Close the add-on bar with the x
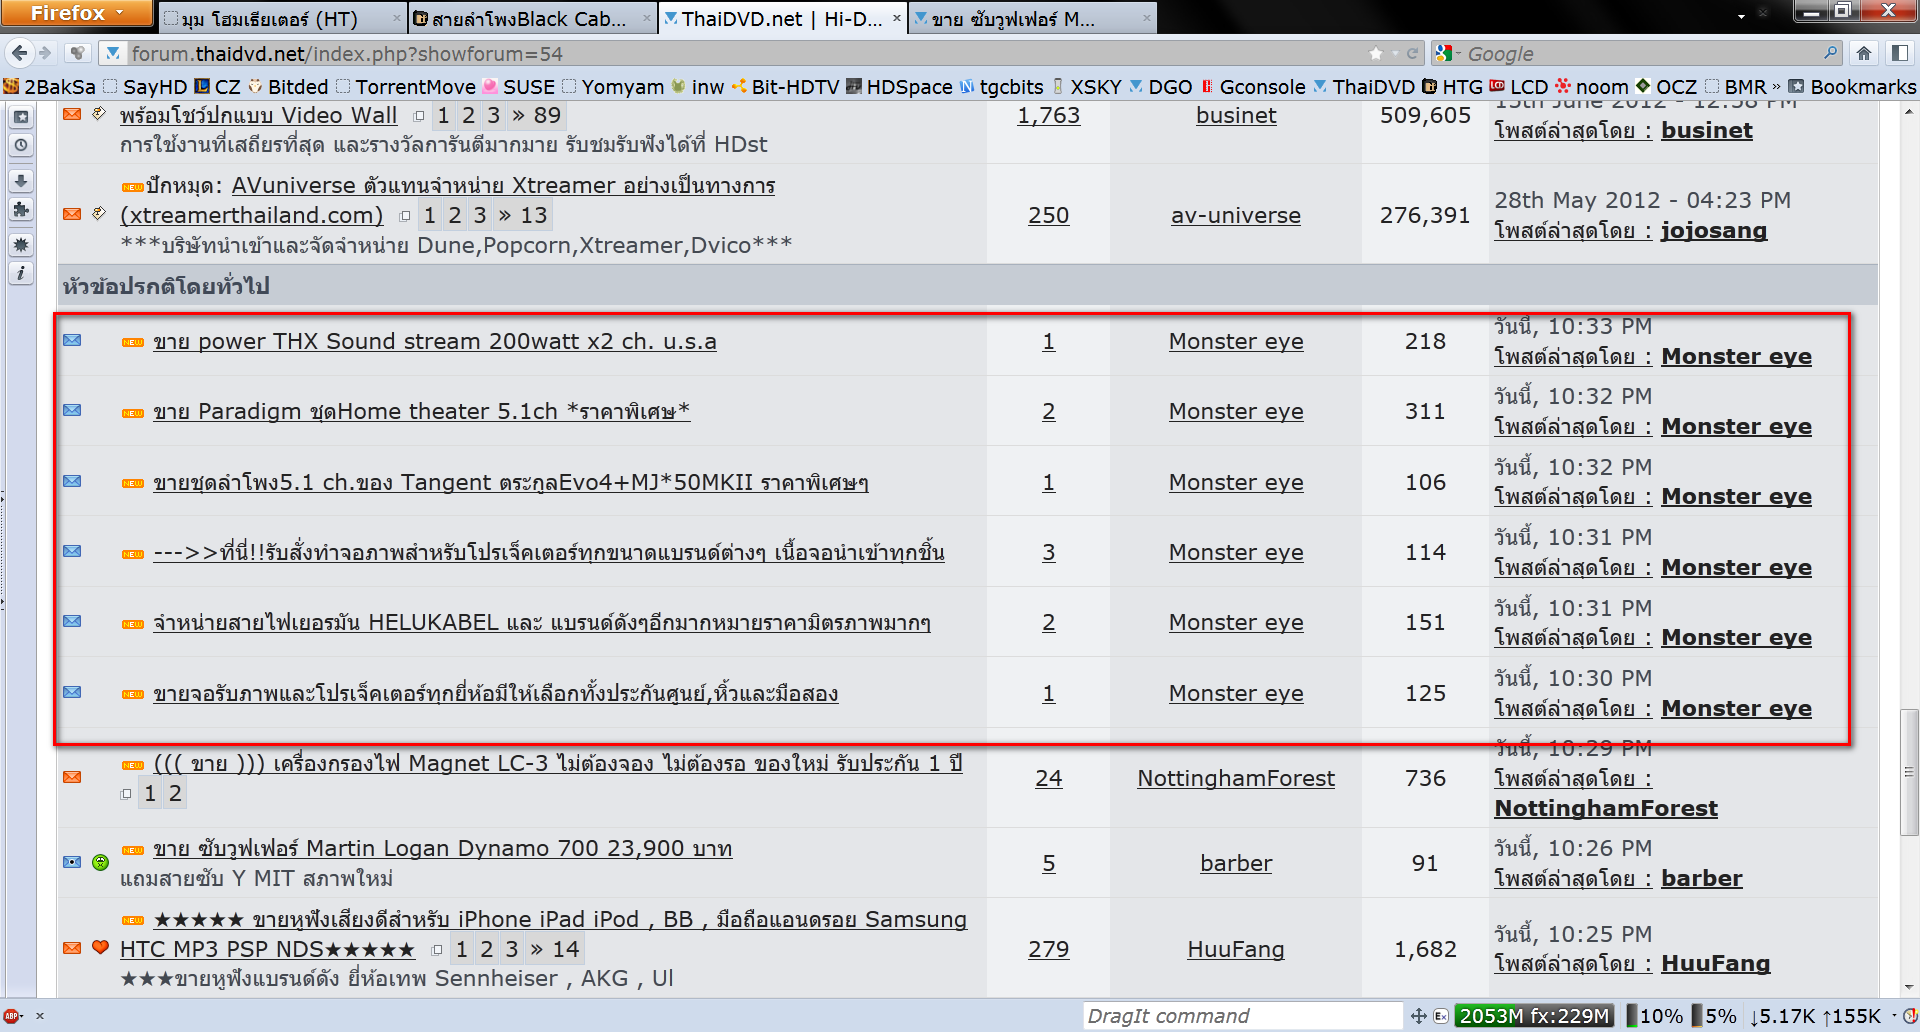This screenshot has height=1032, width=1920. coord(40,1016)
